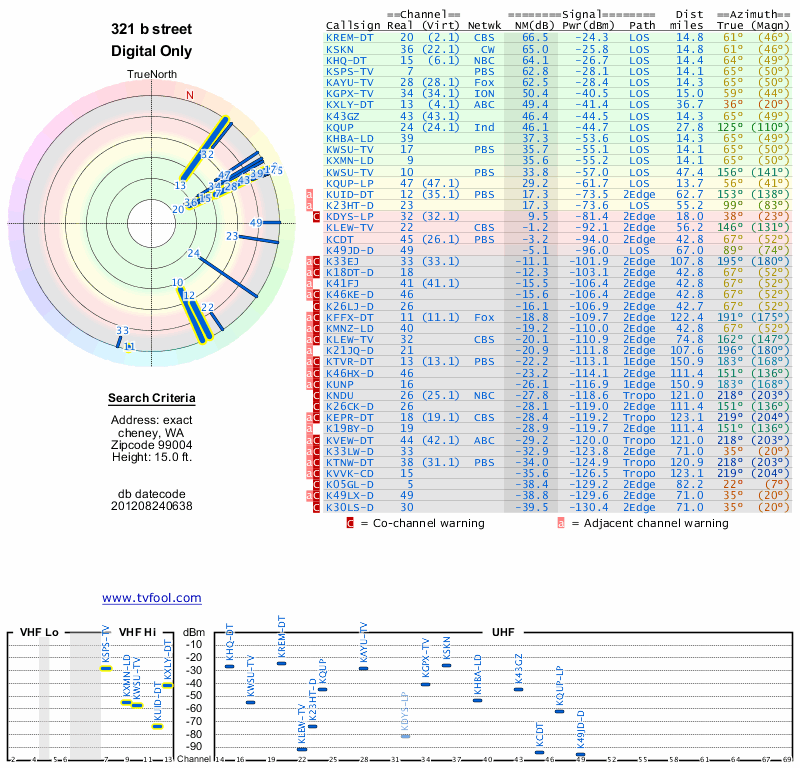Viewport: 800px width, 768px height.
Task: Click the 36.7 miles distance for KXLY-DT
Action: coord(690,105)
